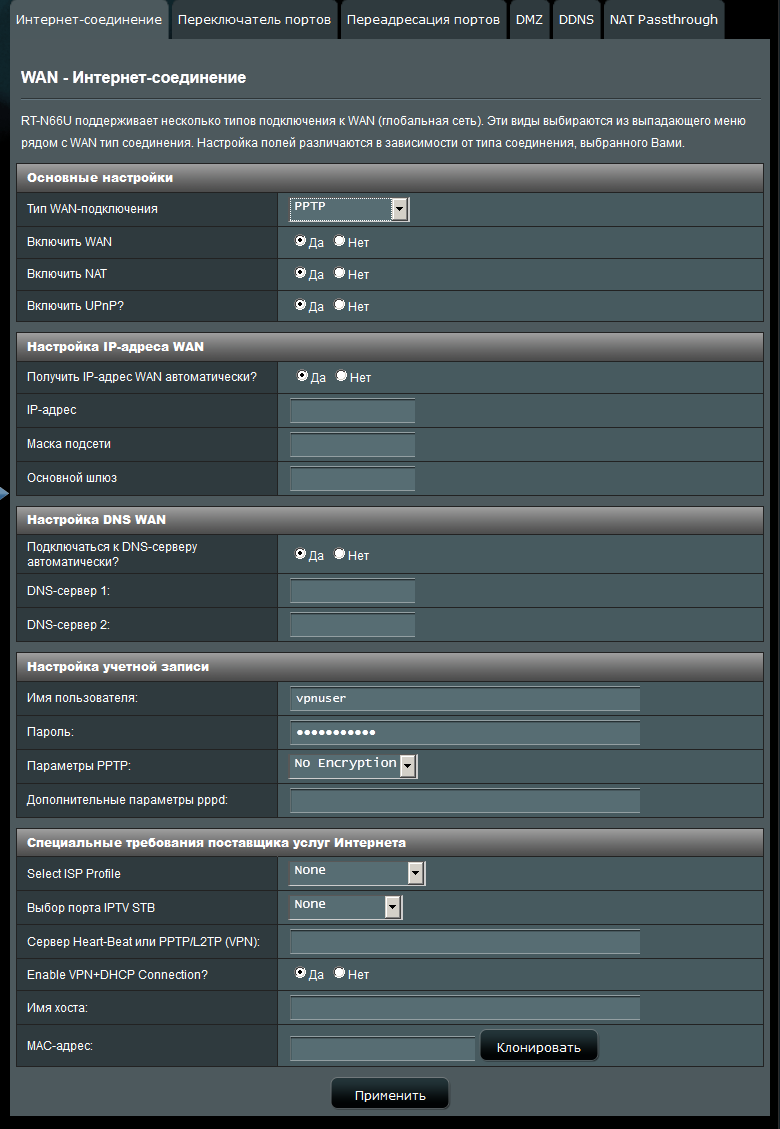
Task: Open the DDNS tab
Action: (576, 19)
